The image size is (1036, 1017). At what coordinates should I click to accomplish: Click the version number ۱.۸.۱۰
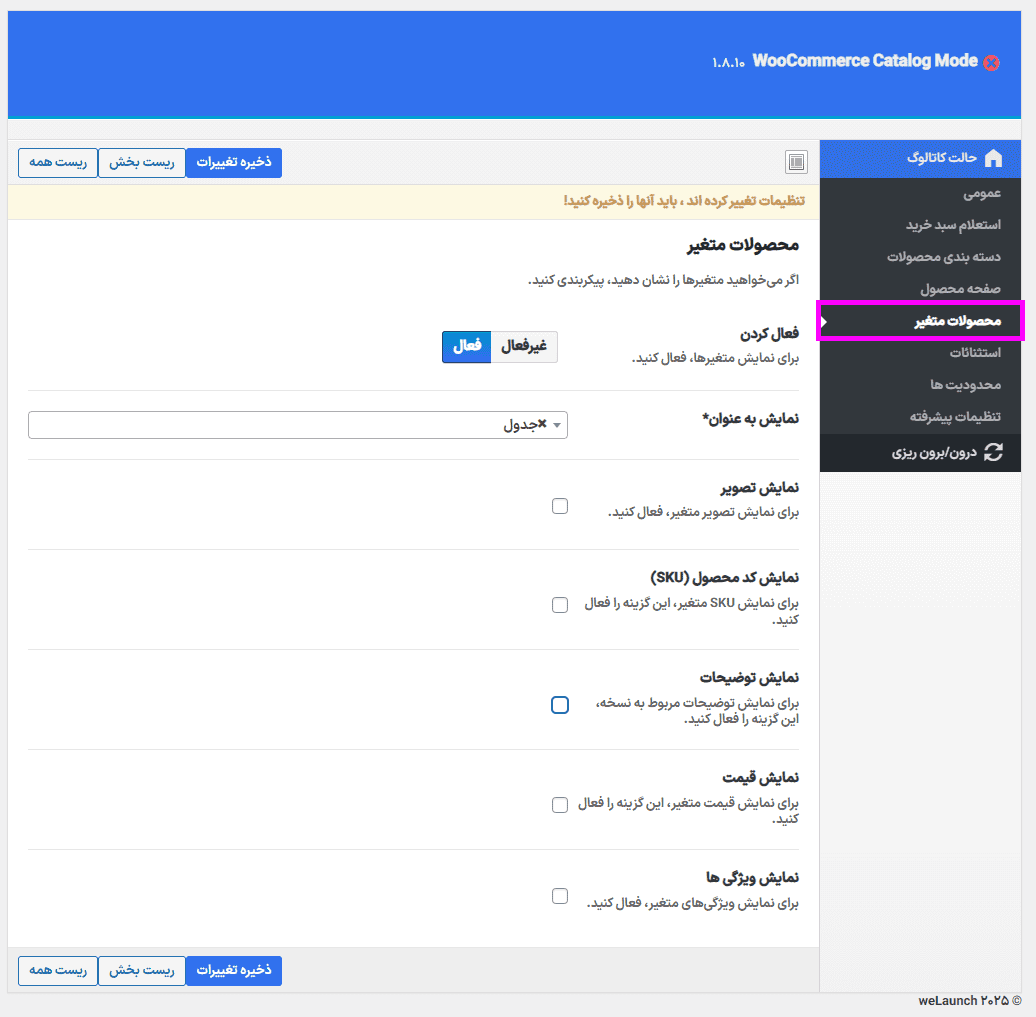[728, 63]
